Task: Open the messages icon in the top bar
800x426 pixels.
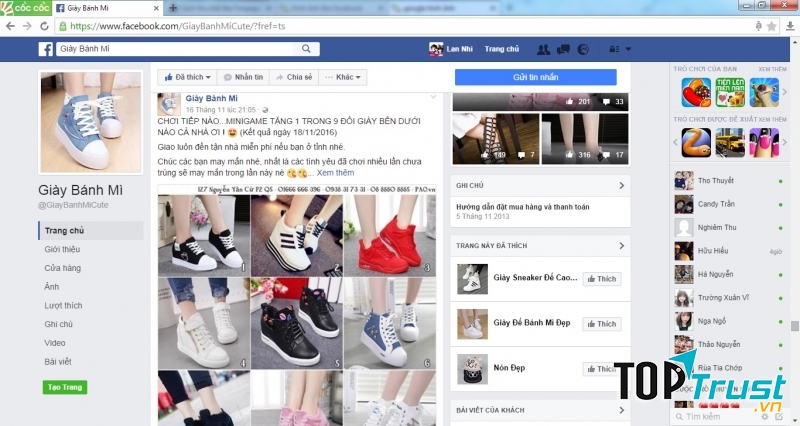Action: (563, 49)
